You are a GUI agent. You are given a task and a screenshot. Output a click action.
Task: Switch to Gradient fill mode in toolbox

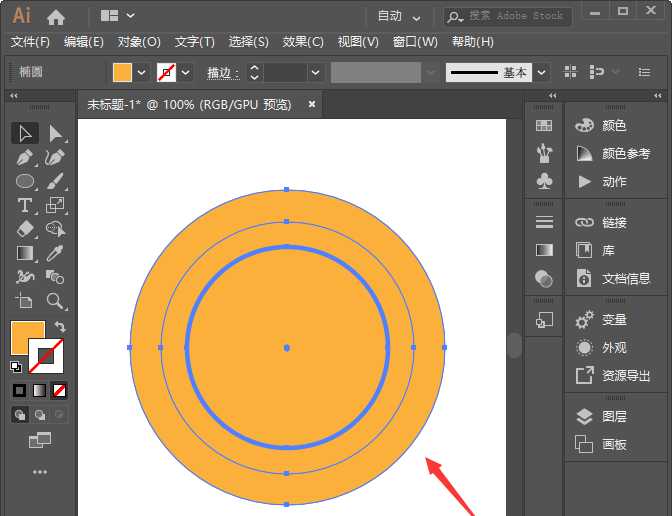39,390
